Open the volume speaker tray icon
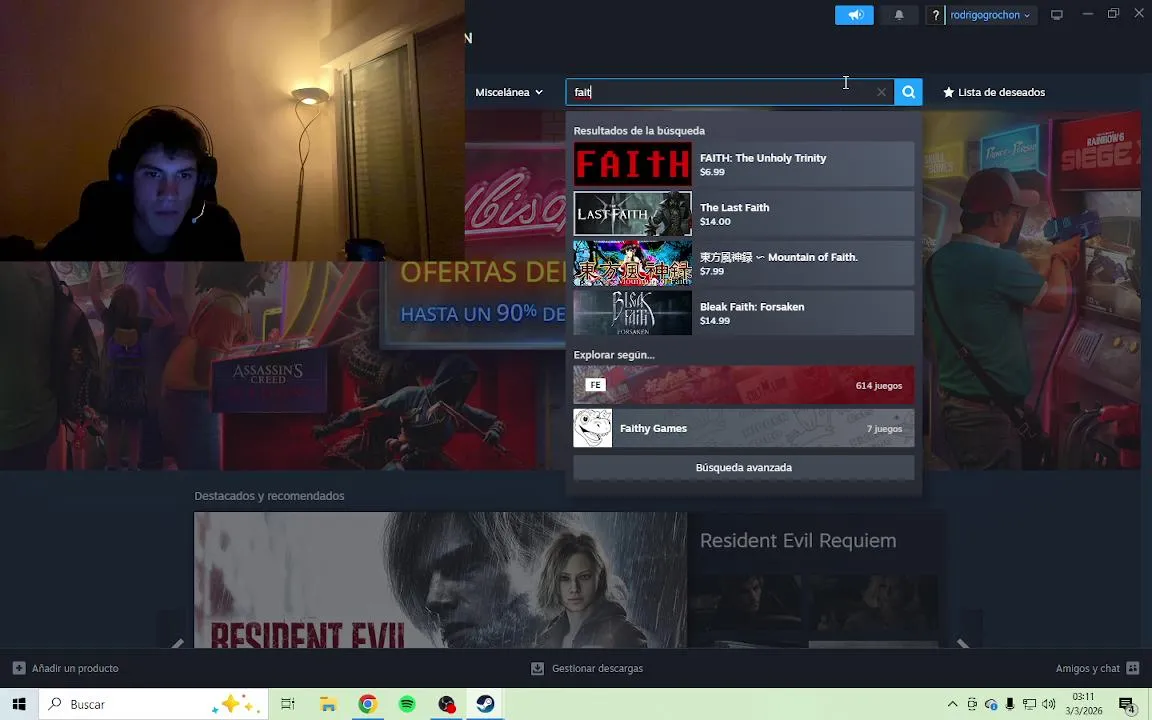Viewport: 1152px width, 720px height. click(1048, 704)
